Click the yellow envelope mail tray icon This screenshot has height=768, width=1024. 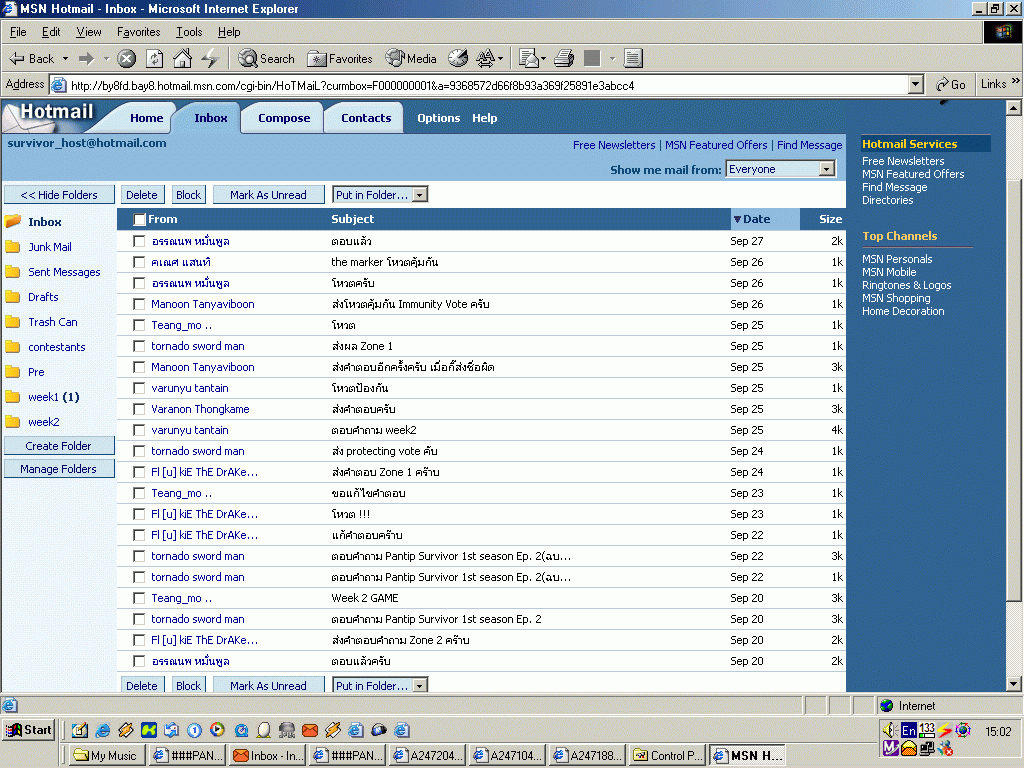coord(908,748)
